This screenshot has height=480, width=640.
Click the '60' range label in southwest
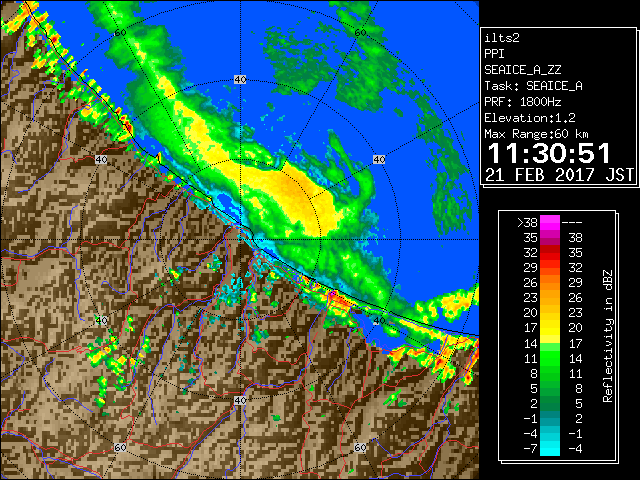[x=120, y=447]
